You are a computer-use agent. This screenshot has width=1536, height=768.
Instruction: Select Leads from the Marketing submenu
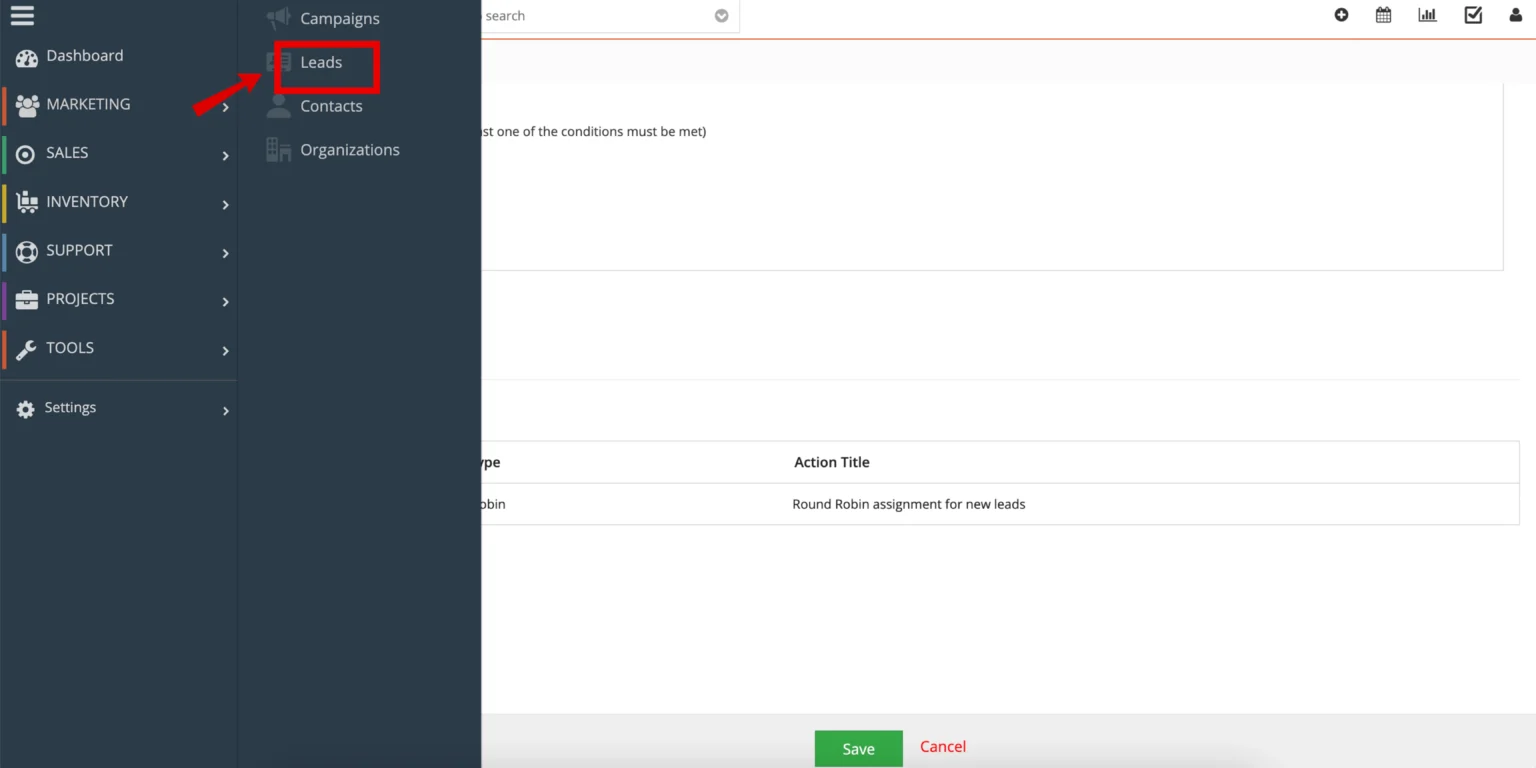tap(320, 62)
